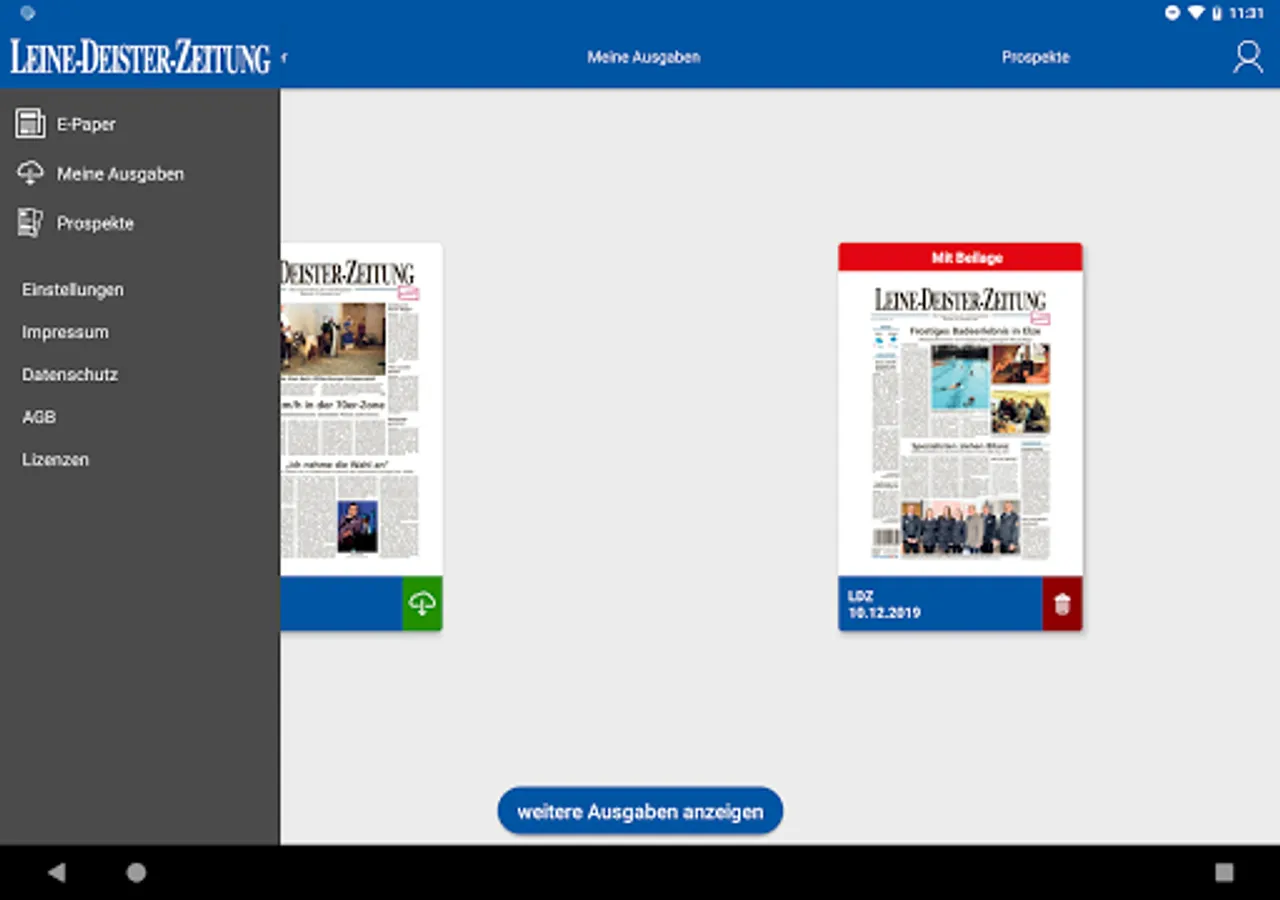
Task: Click the weitere Ausgaben anzeigen button
Action: (640, 811)
